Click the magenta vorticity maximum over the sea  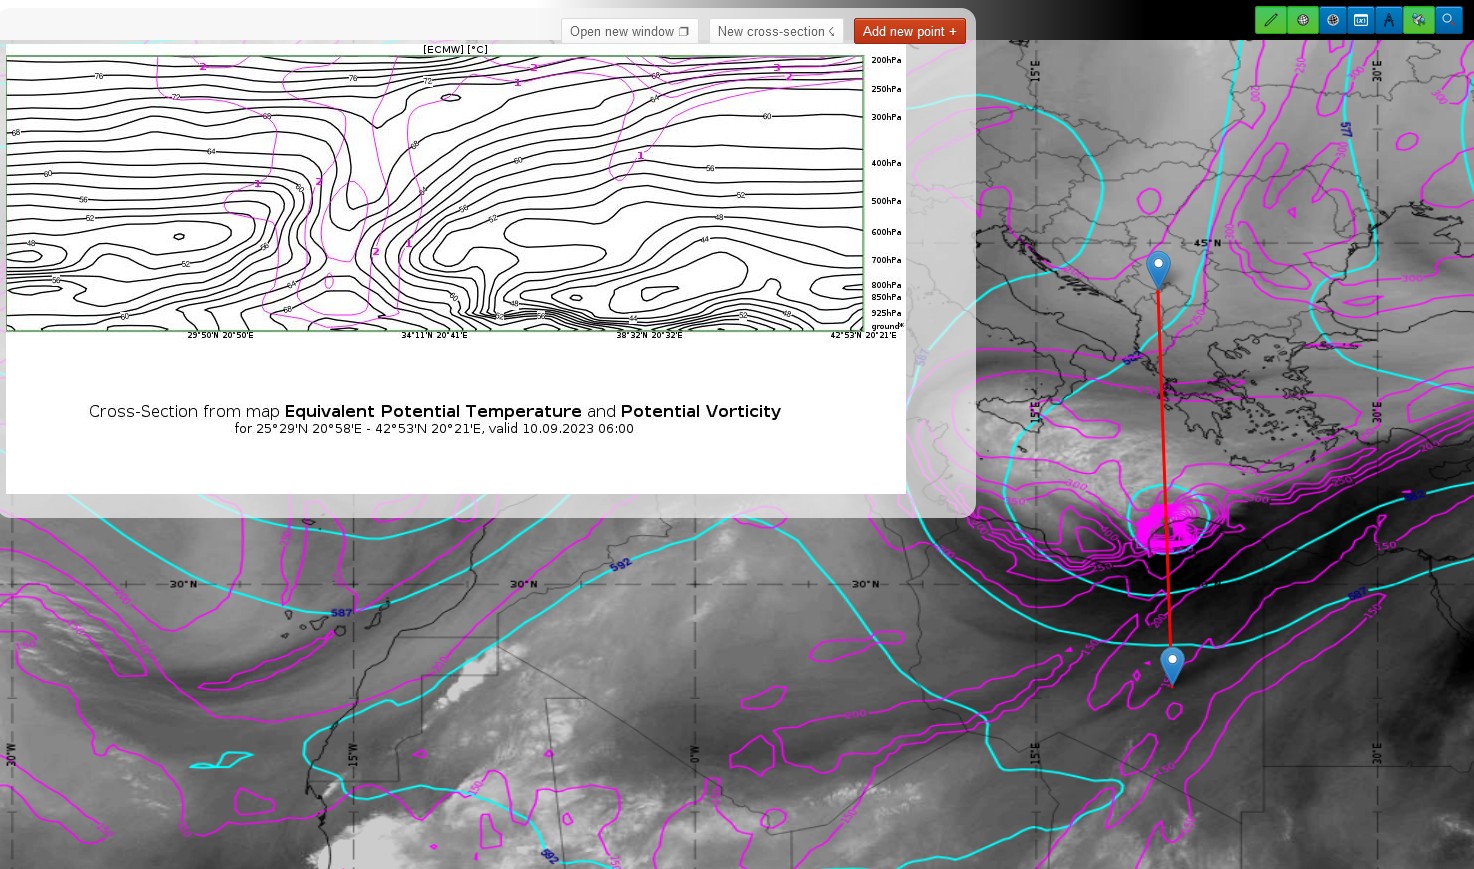(1166, 527)
